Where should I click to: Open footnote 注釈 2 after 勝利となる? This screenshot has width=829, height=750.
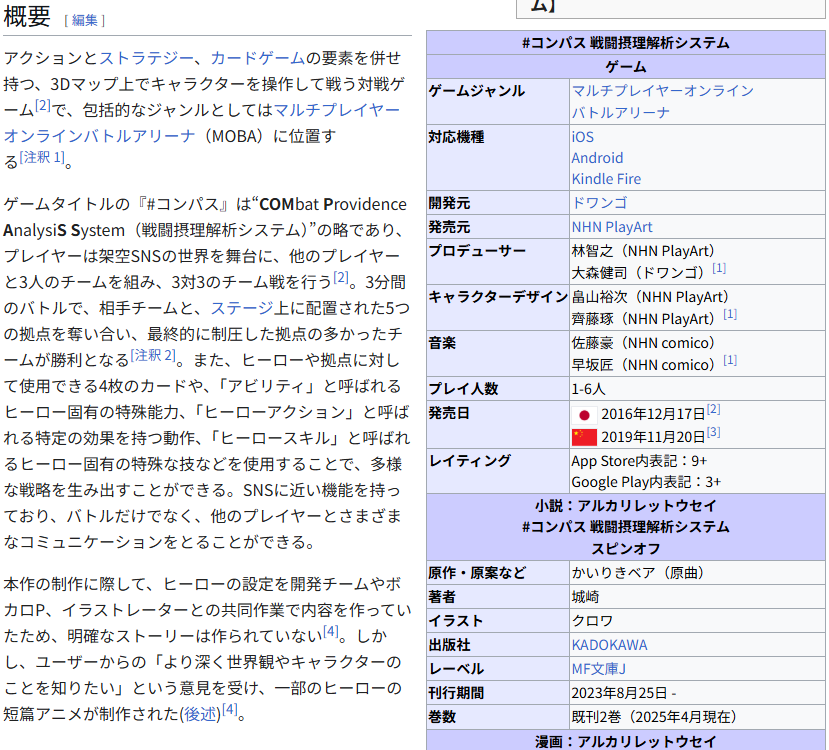pos(153,355)
